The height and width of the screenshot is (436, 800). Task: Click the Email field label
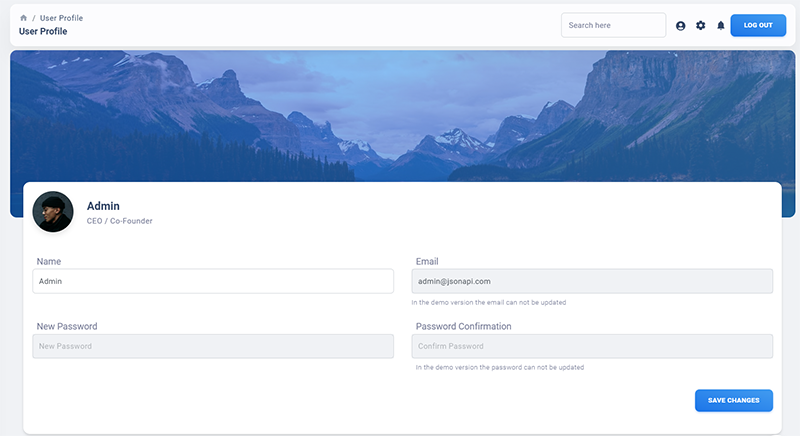click(x=427, y=262)
